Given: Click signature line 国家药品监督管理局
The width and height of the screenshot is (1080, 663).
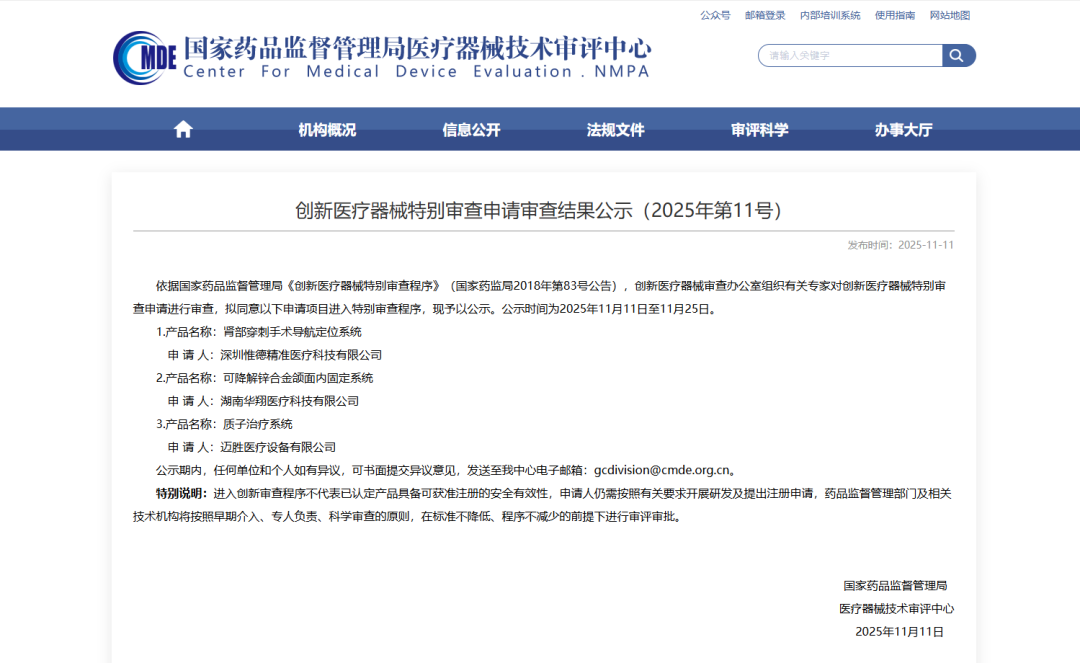Looking at the screenshot, I should tap(895, 586).
